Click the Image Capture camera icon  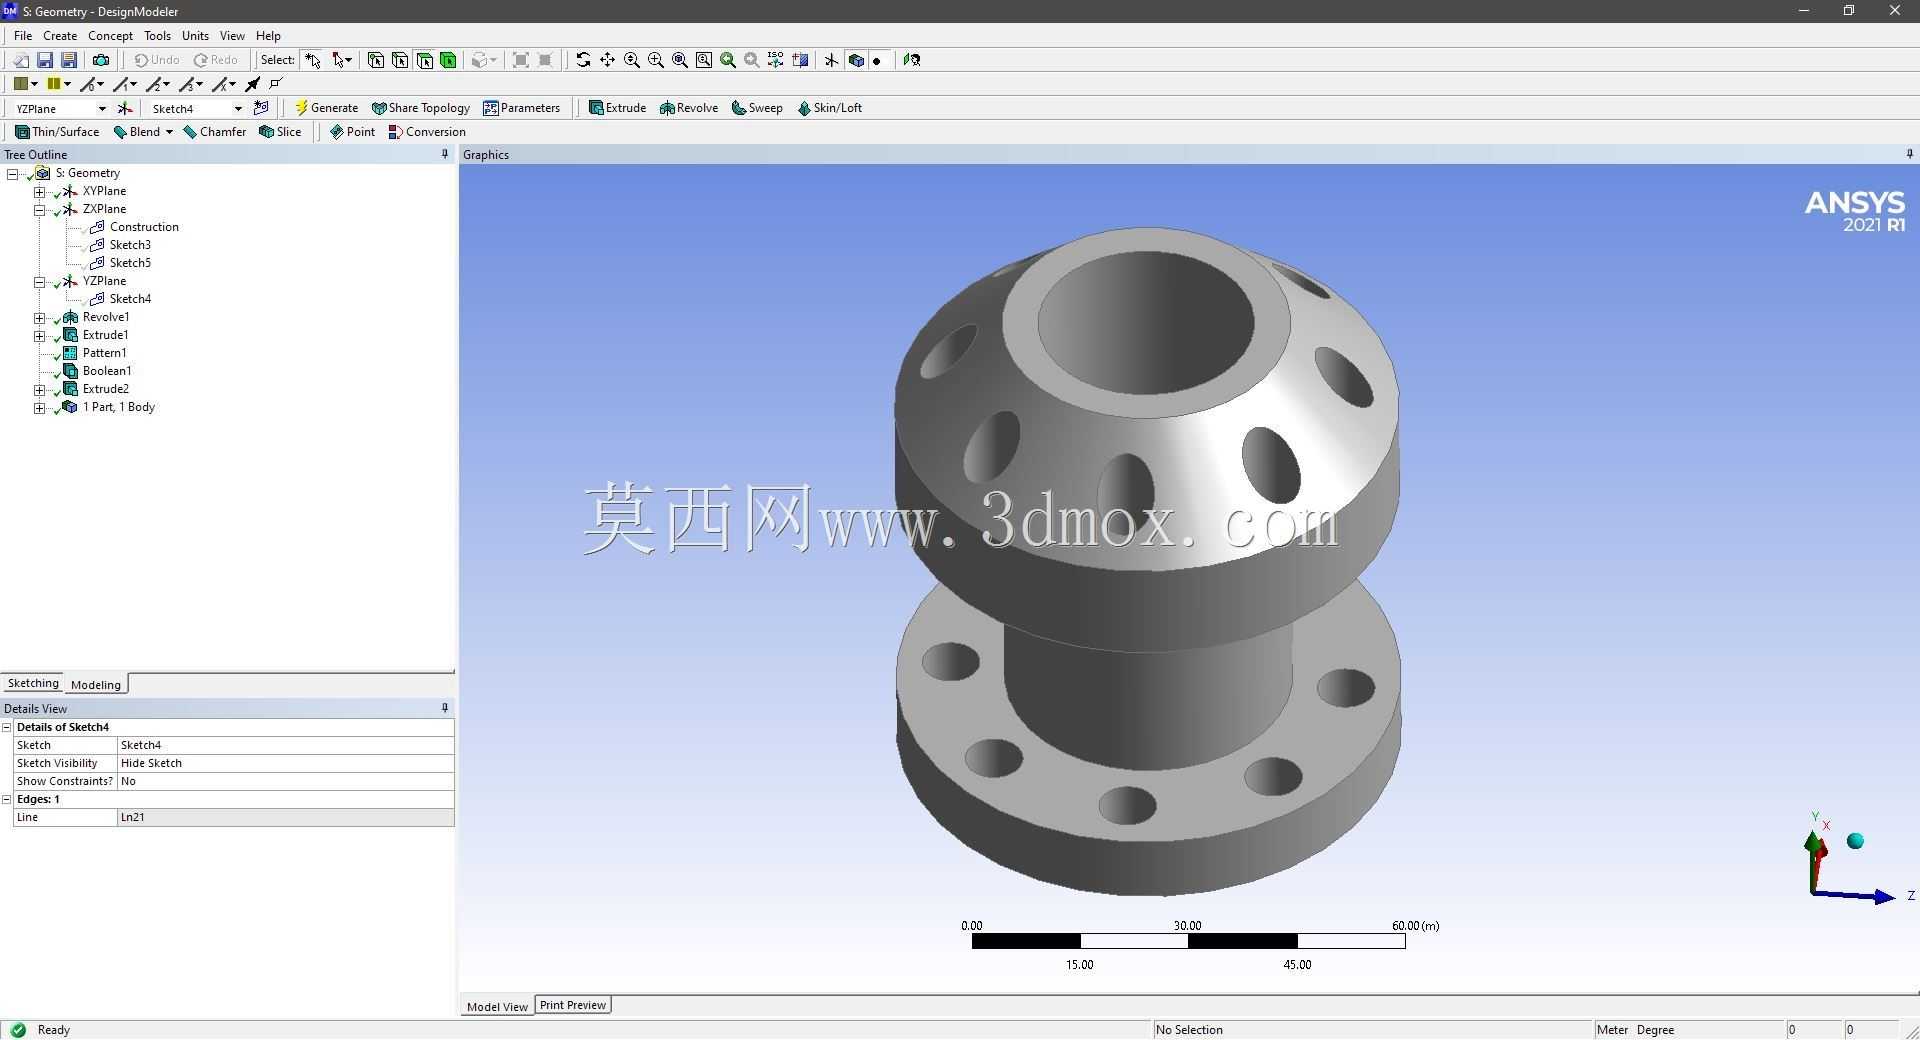pyautogui.click(x=101, y=60)
